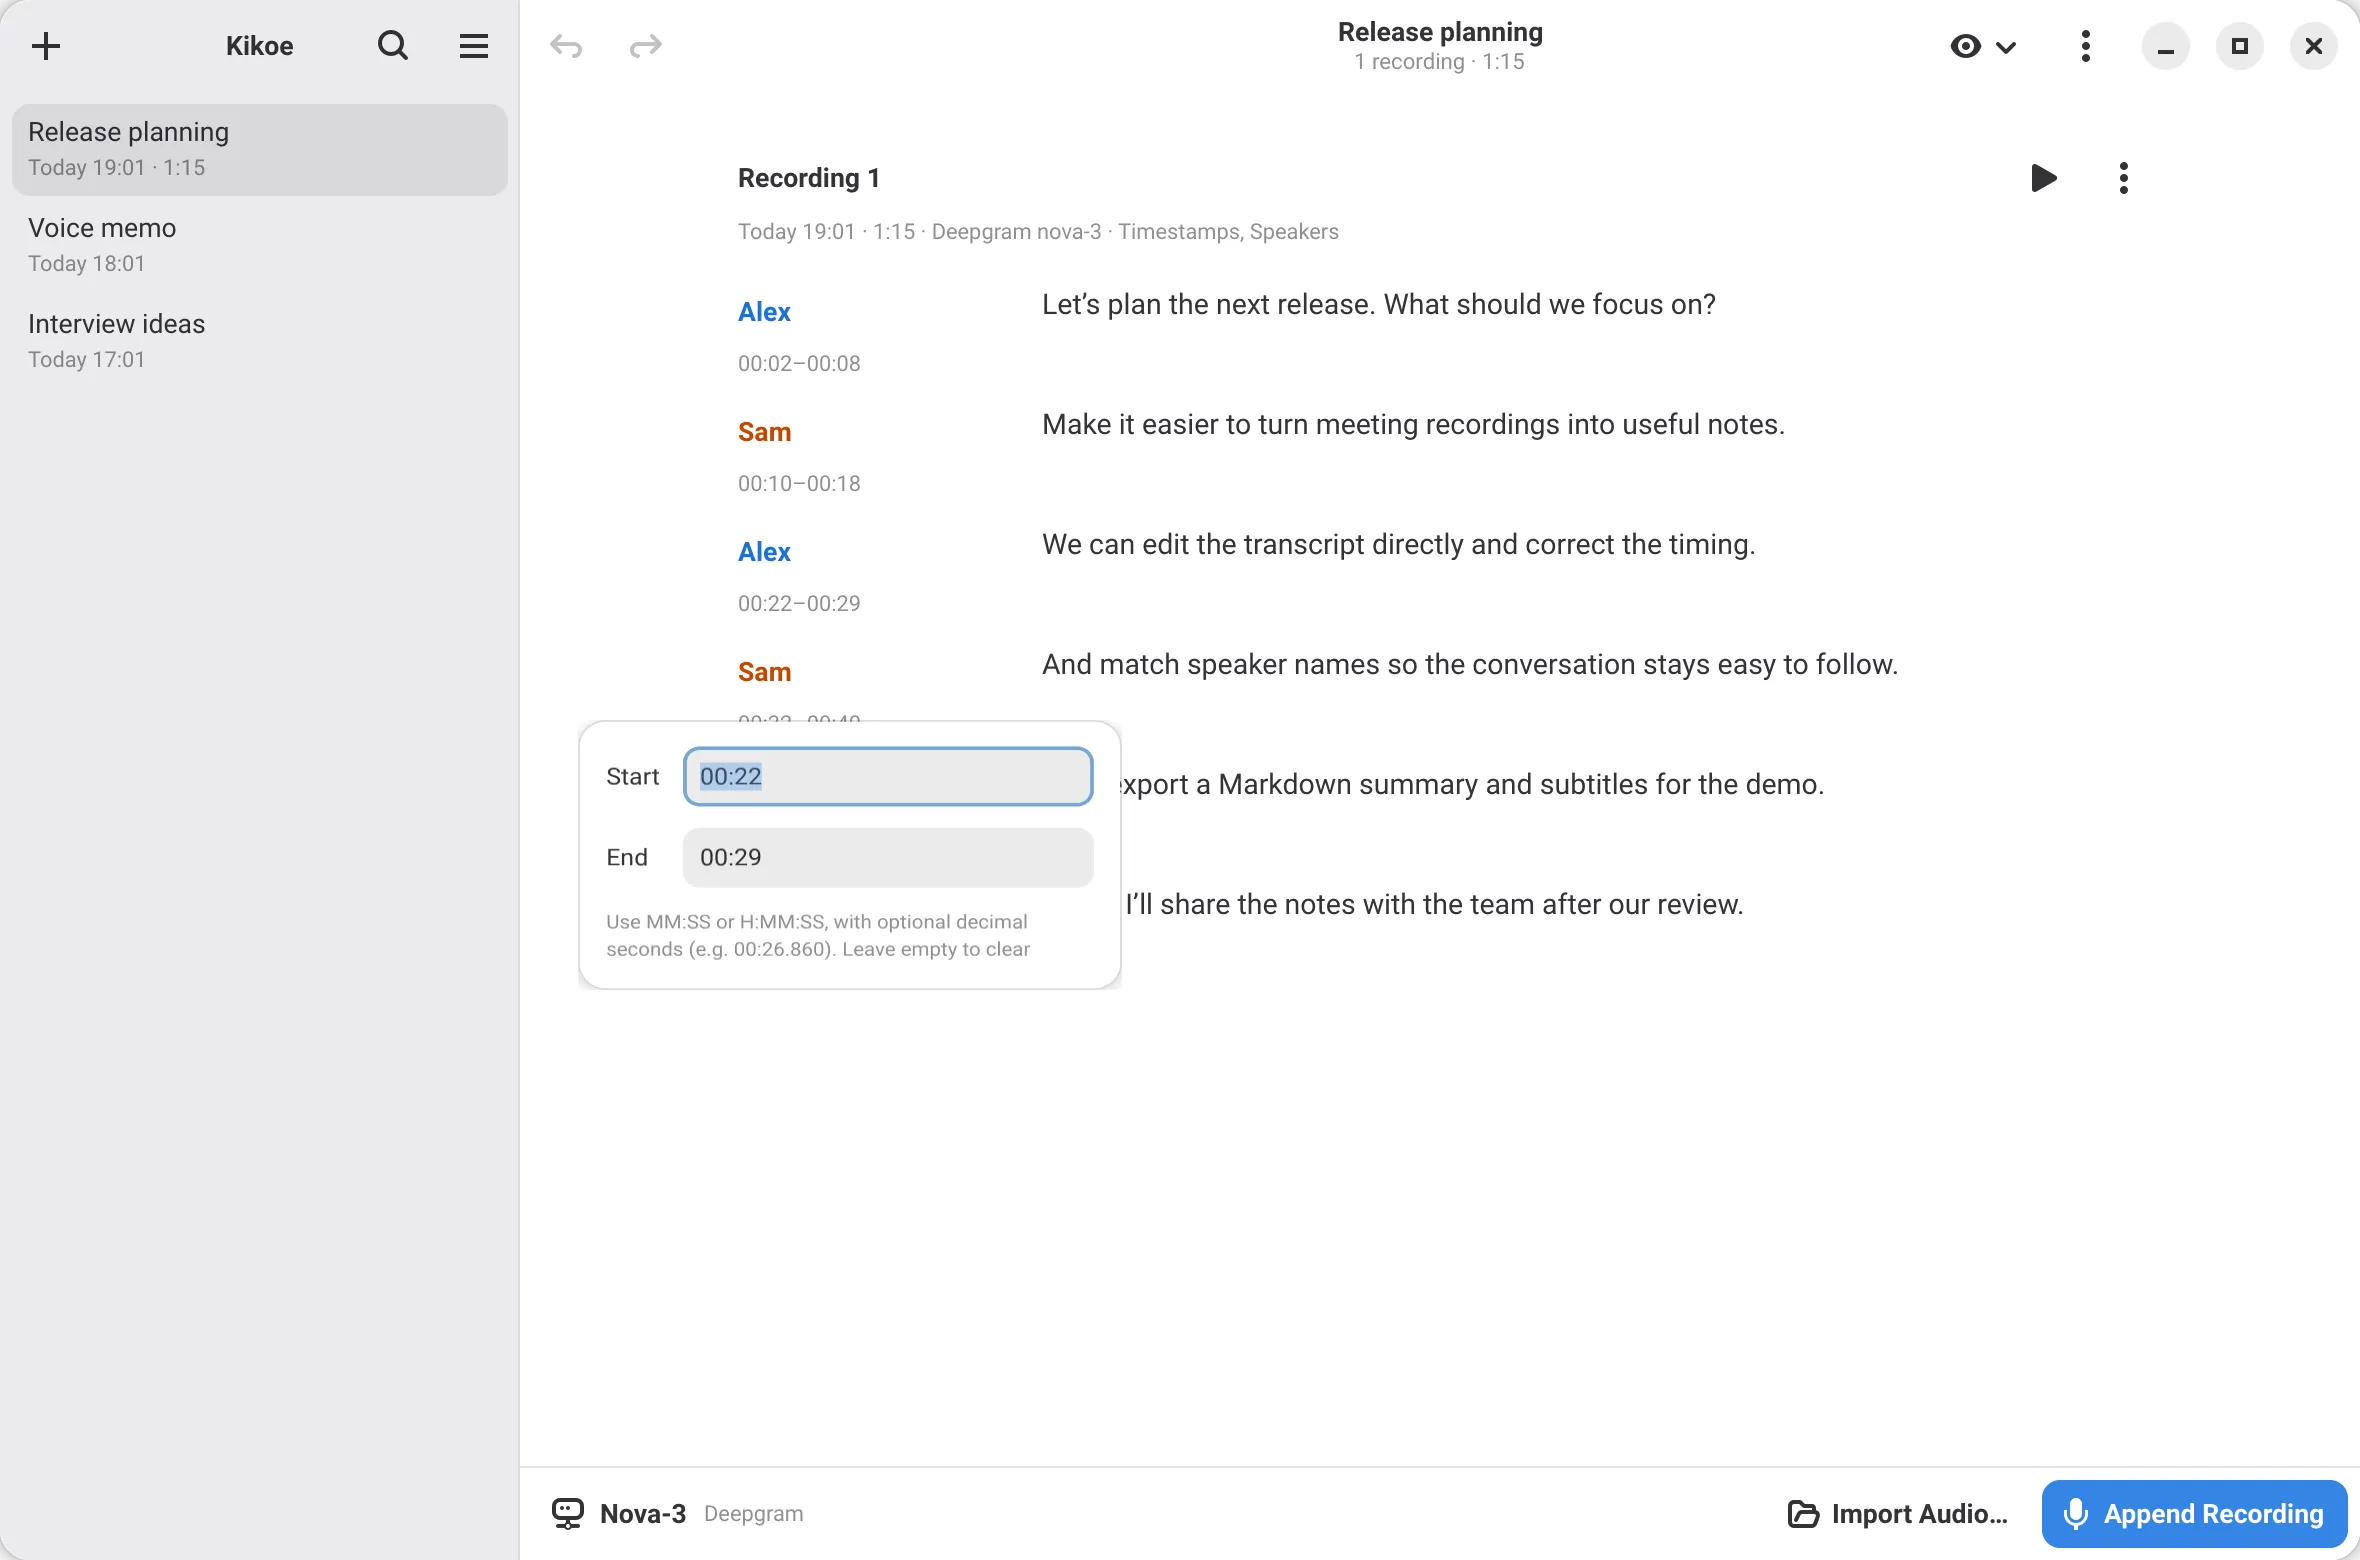2360x1560 pixels.
Task: Click the line 'I'll share the notes with the team'
Action: click(1434, 905)
